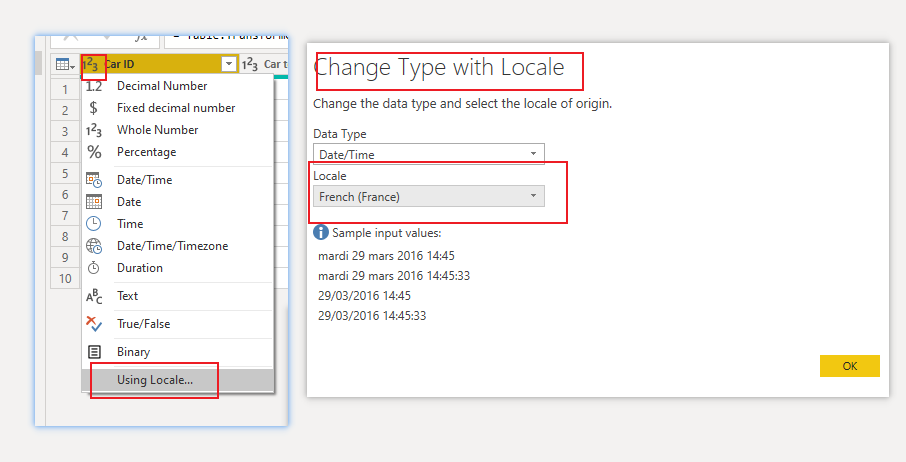
Task: Select row number 3 header
Action: coord(65,132)
